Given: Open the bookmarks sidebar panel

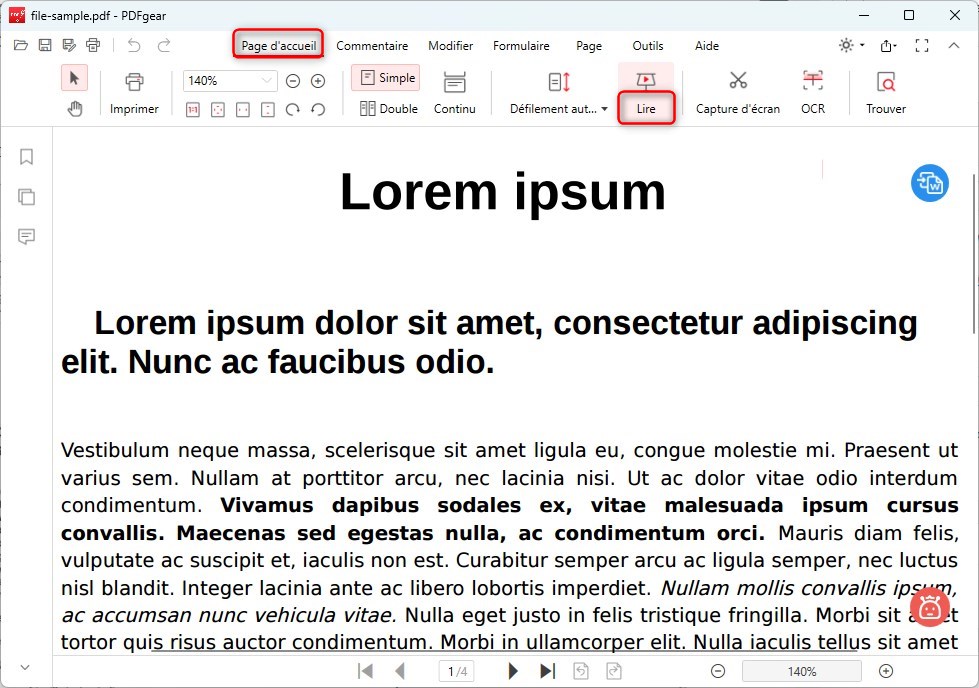Looking at the screenshot, I should [26, 157].
